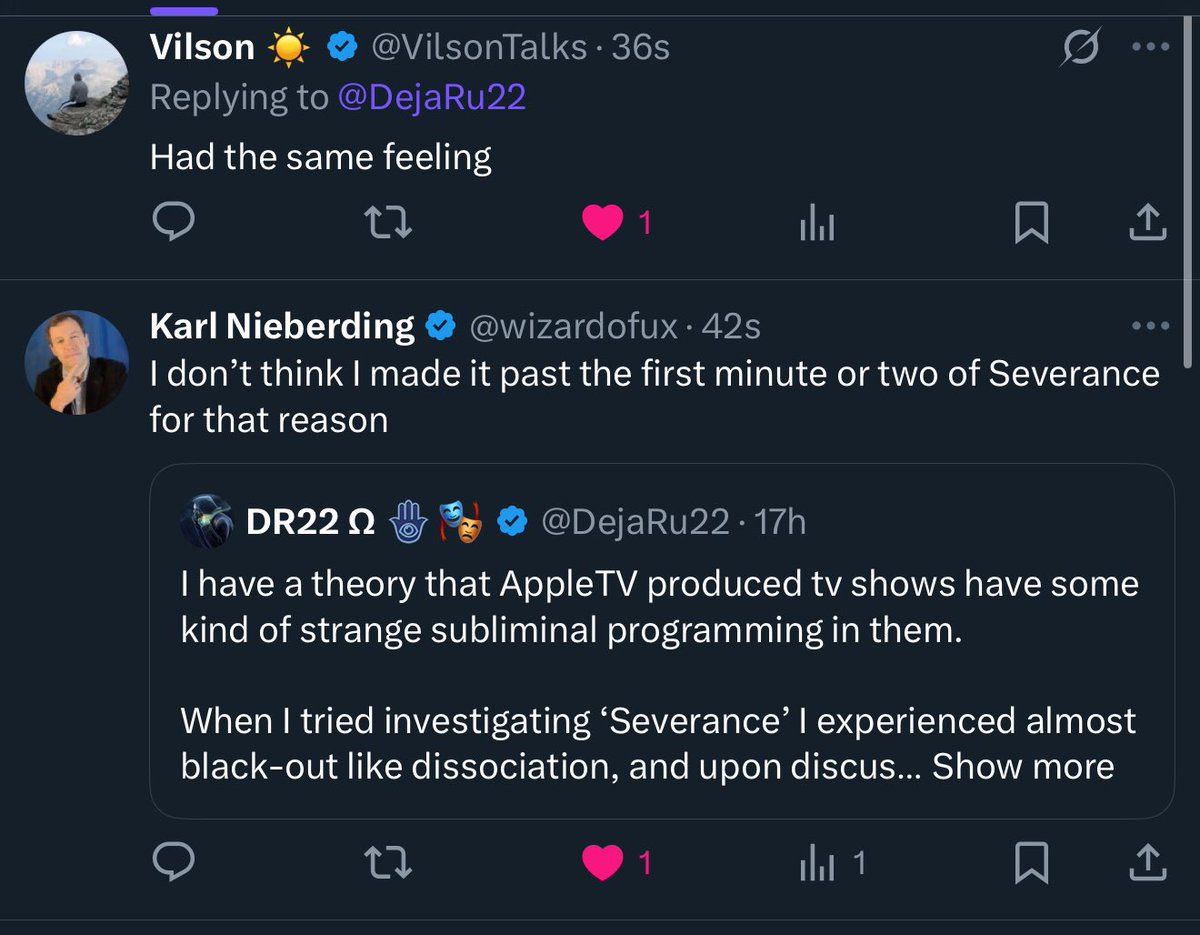Share Karl Nieberding's tweet
The width and height of the screenshot is (1200, 935).
(x=1148, y=862)
